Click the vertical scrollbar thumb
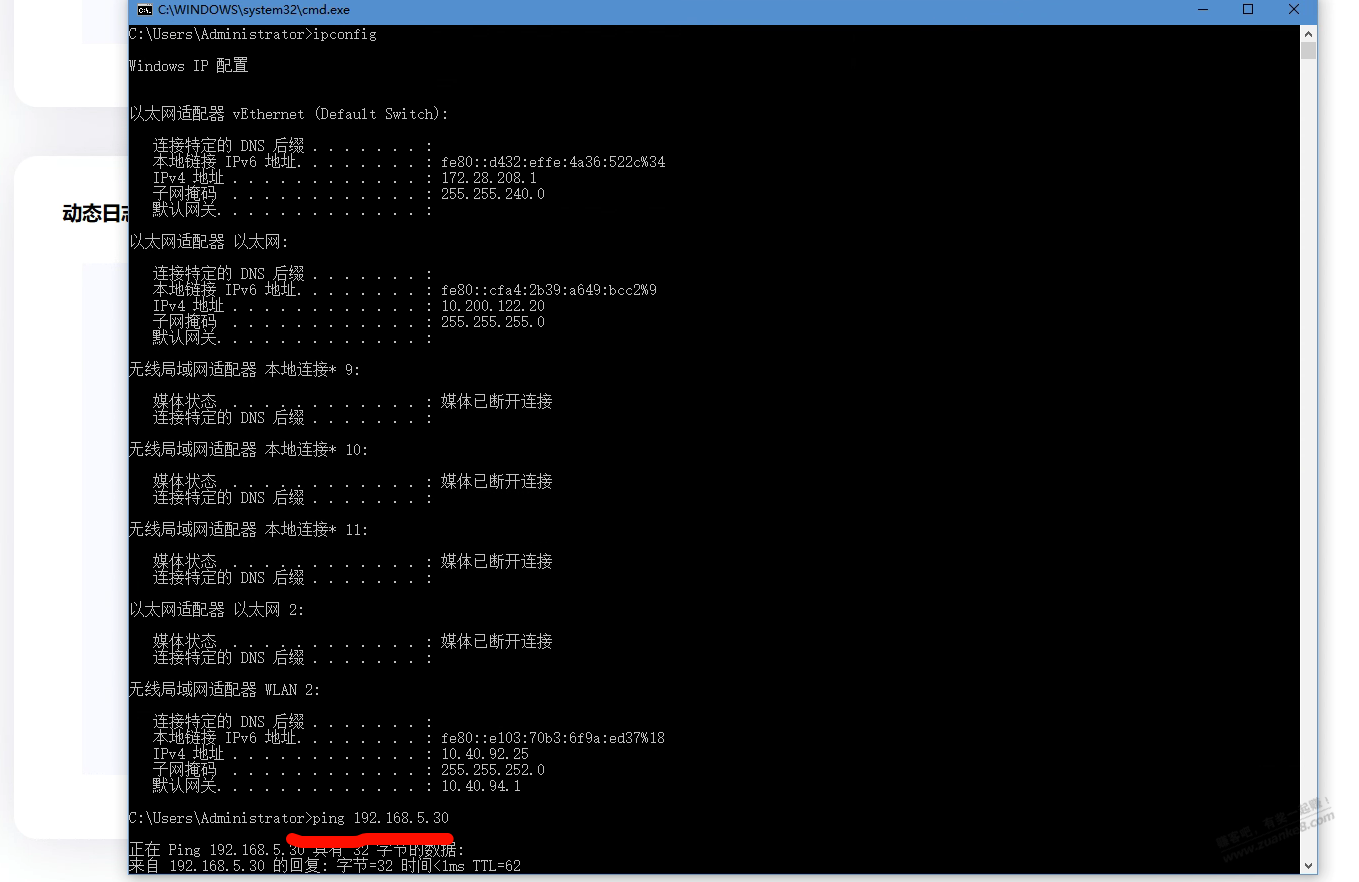1359x882 pixels. point(1308,51)
